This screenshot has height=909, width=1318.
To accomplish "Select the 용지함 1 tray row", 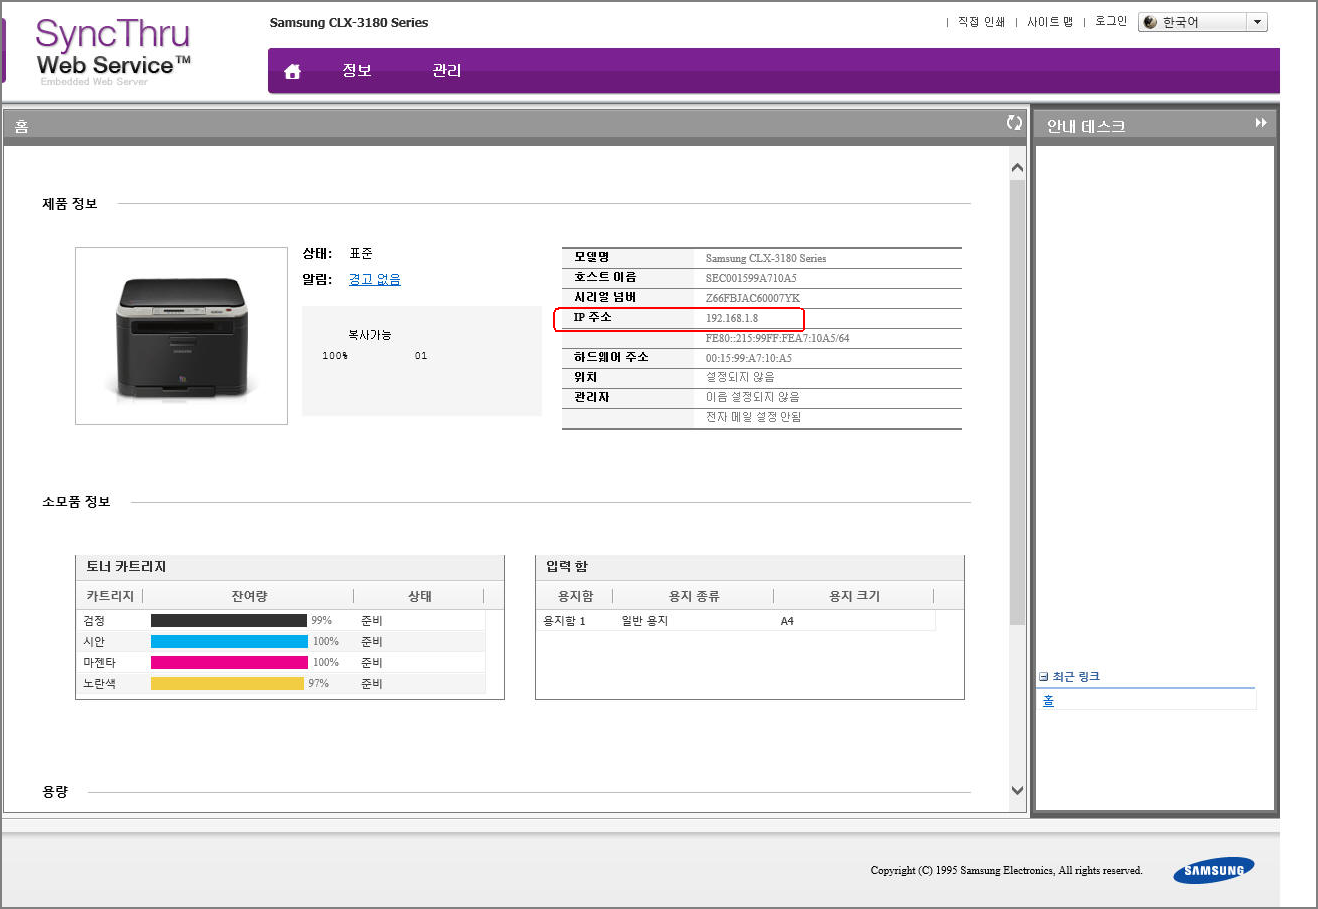I will pyautogui.click(x=736, y=621).
